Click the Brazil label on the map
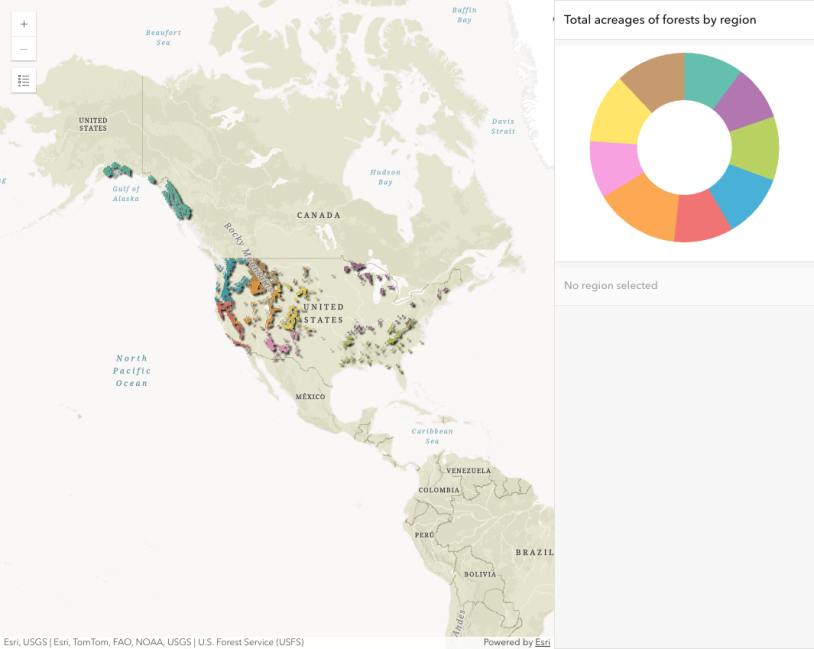The width and height of the screenshot is (814, 649). [533, 552]
